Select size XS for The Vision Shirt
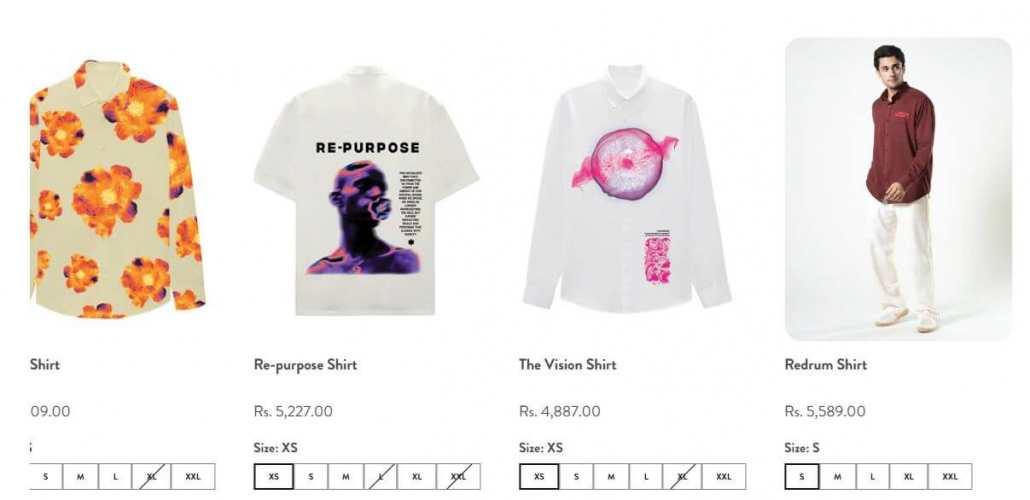The image size is (1030, 500). 539,476
